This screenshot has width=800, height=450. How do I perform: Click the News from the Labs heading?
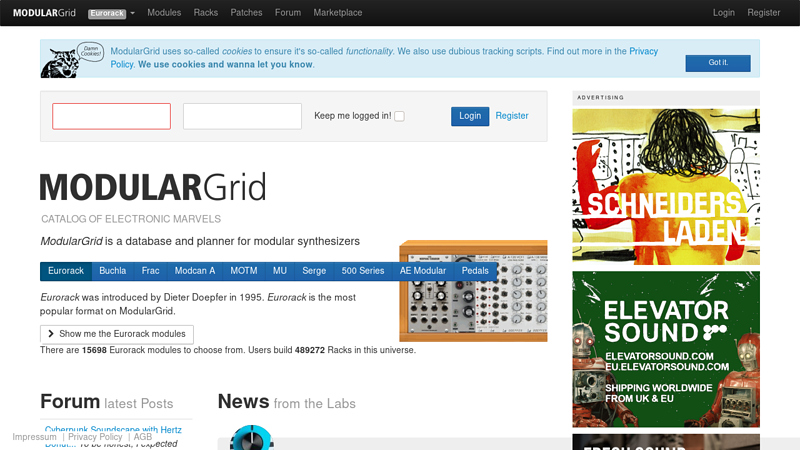[287, 403]
